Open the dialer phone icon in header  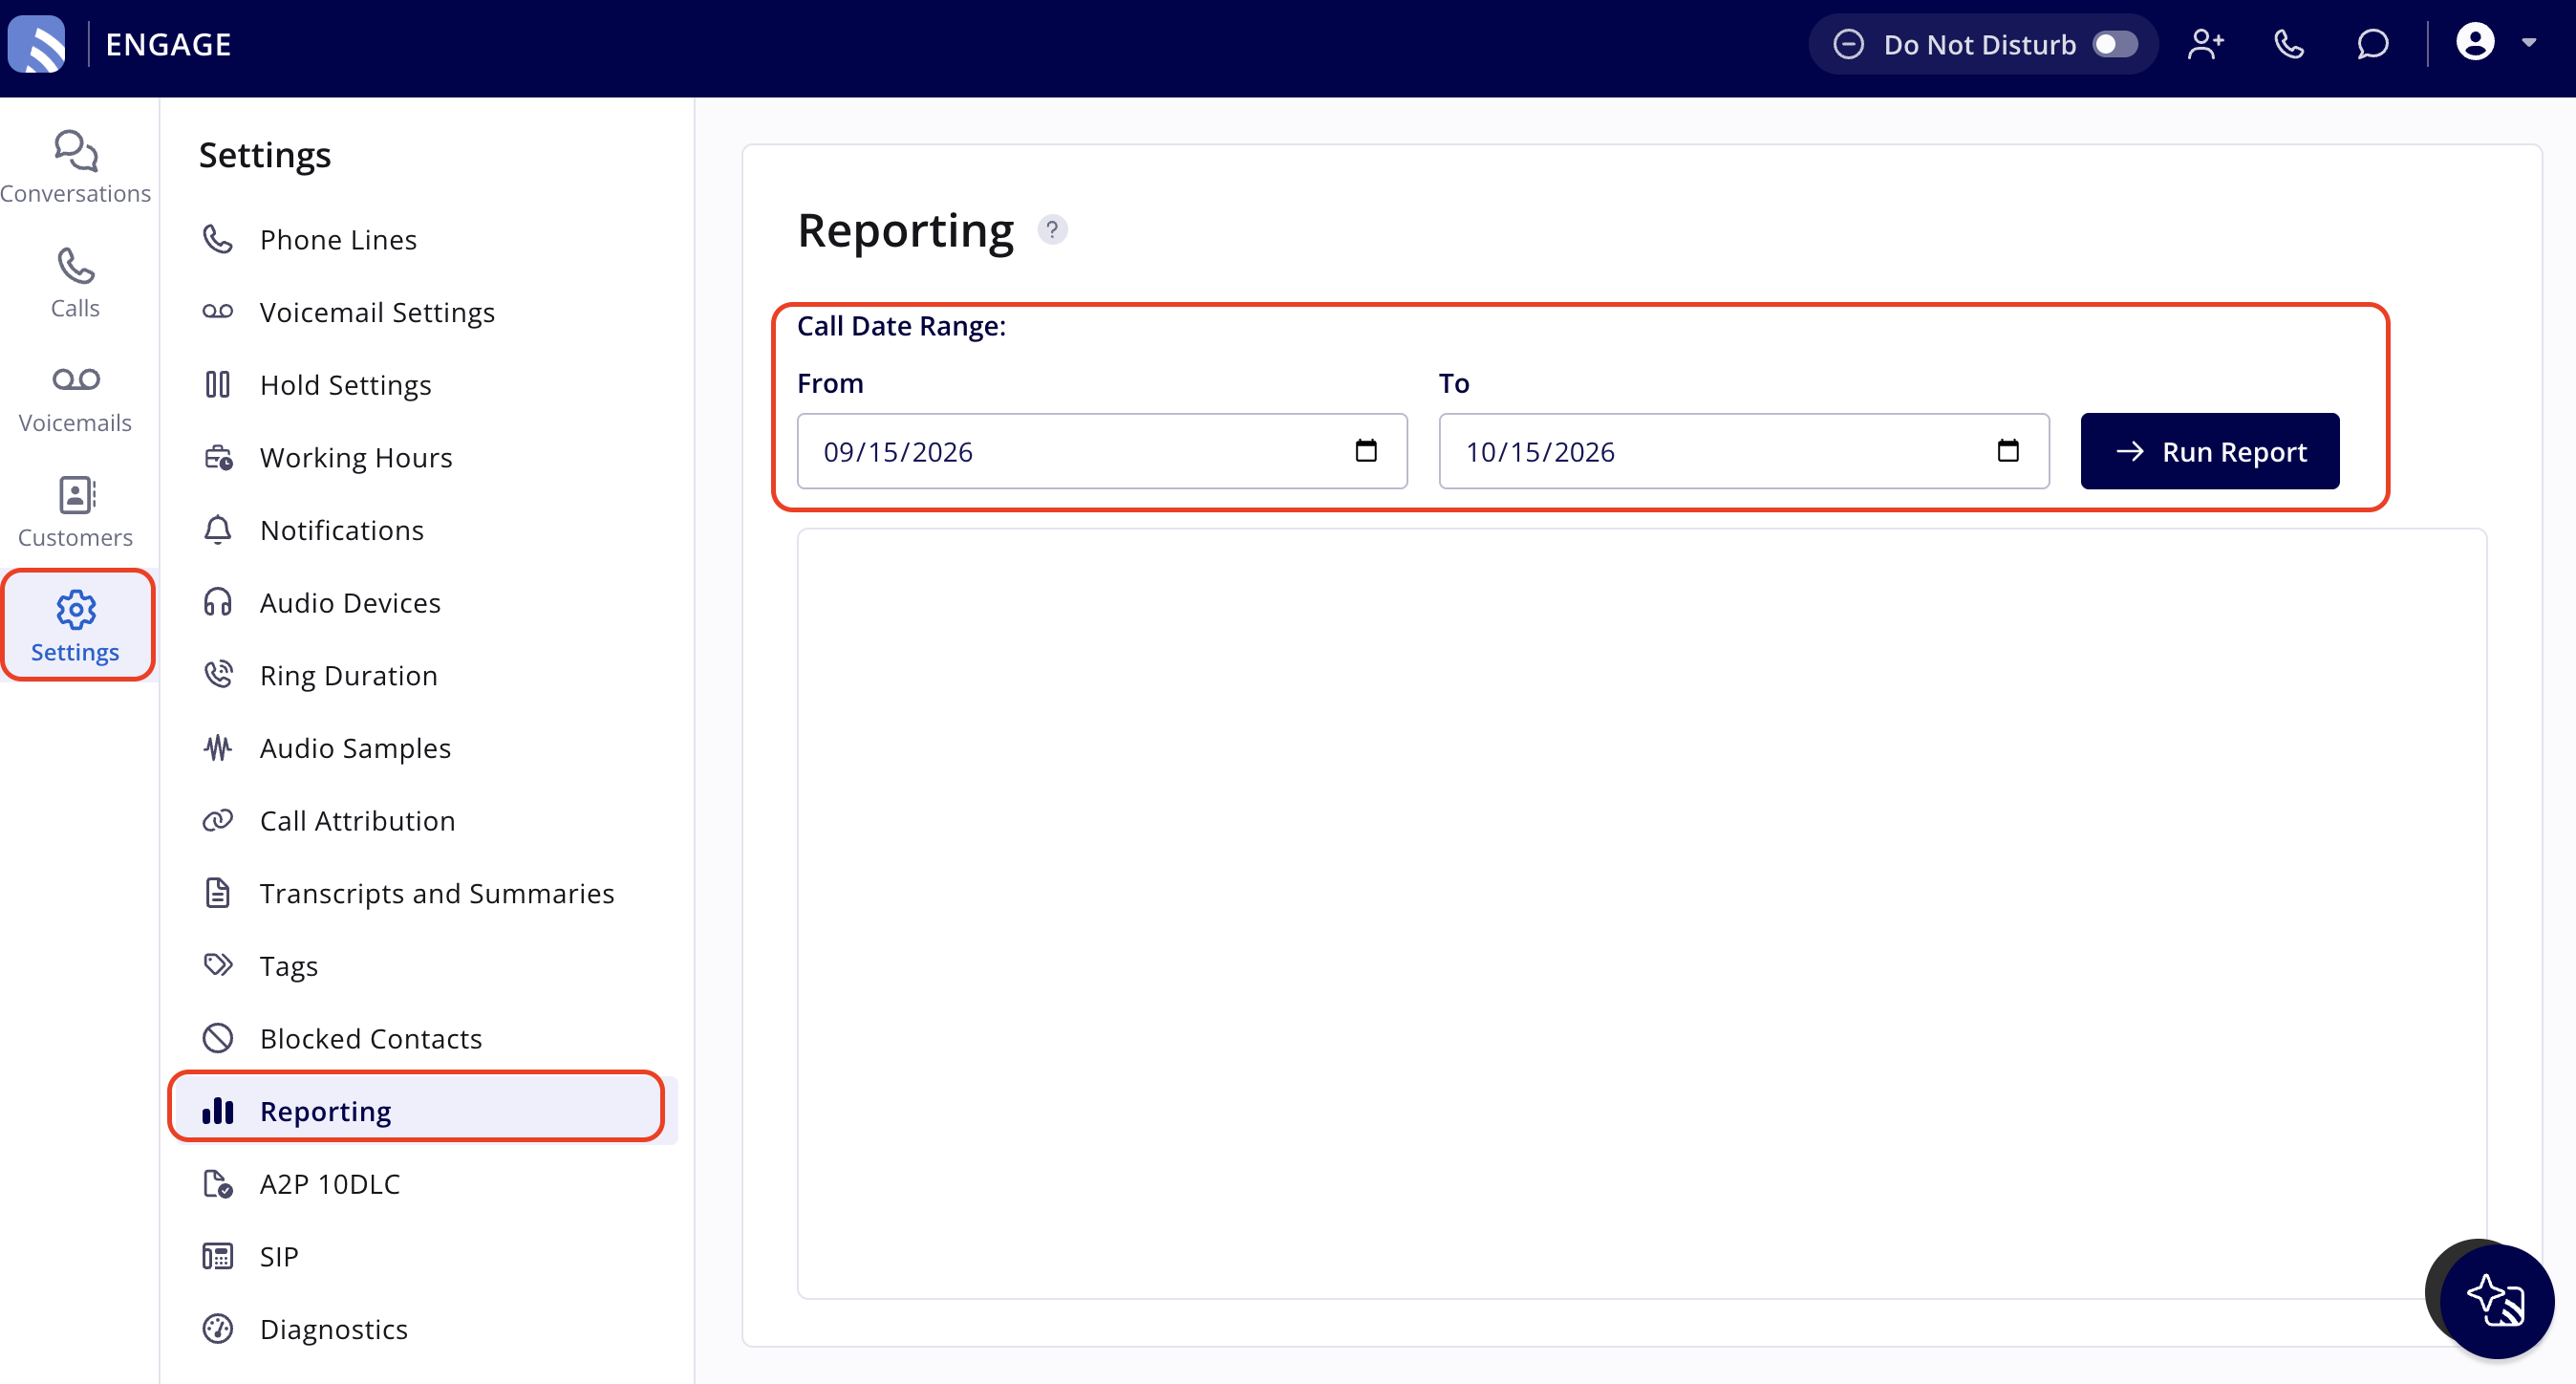(x=2289, y=45)
